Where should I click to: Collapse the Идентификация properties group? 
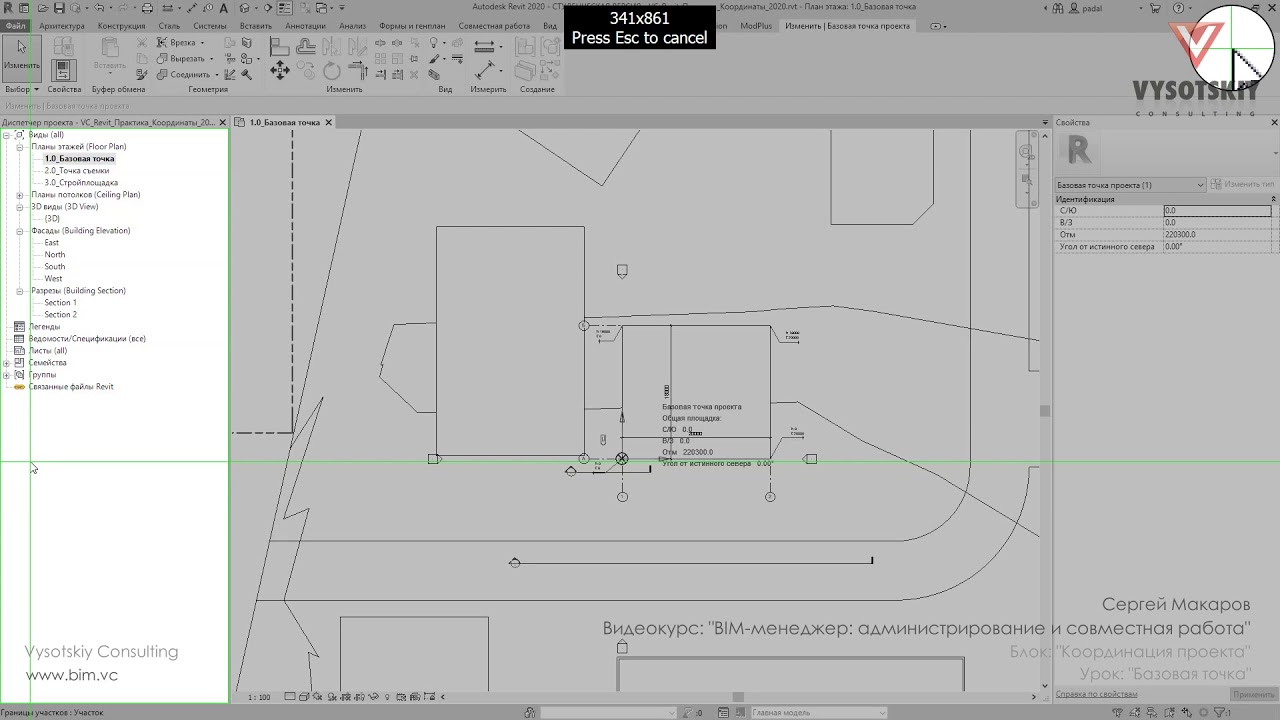click(1272, 200)
